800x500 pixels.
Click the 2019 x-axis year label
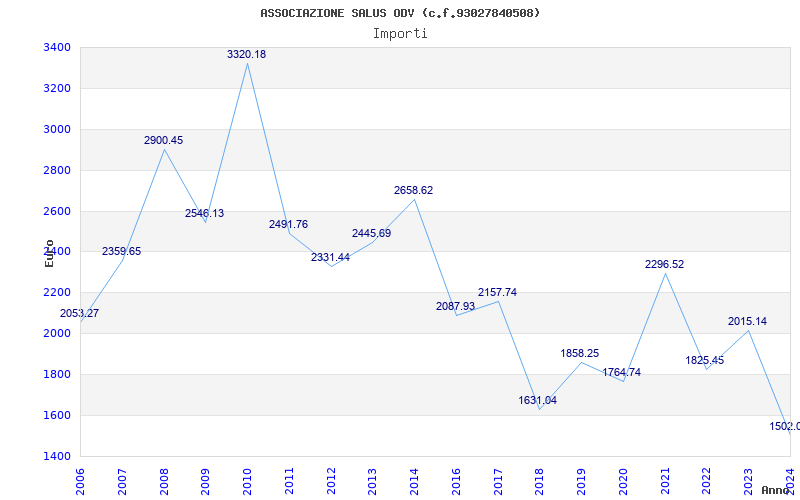click(582, 482)
